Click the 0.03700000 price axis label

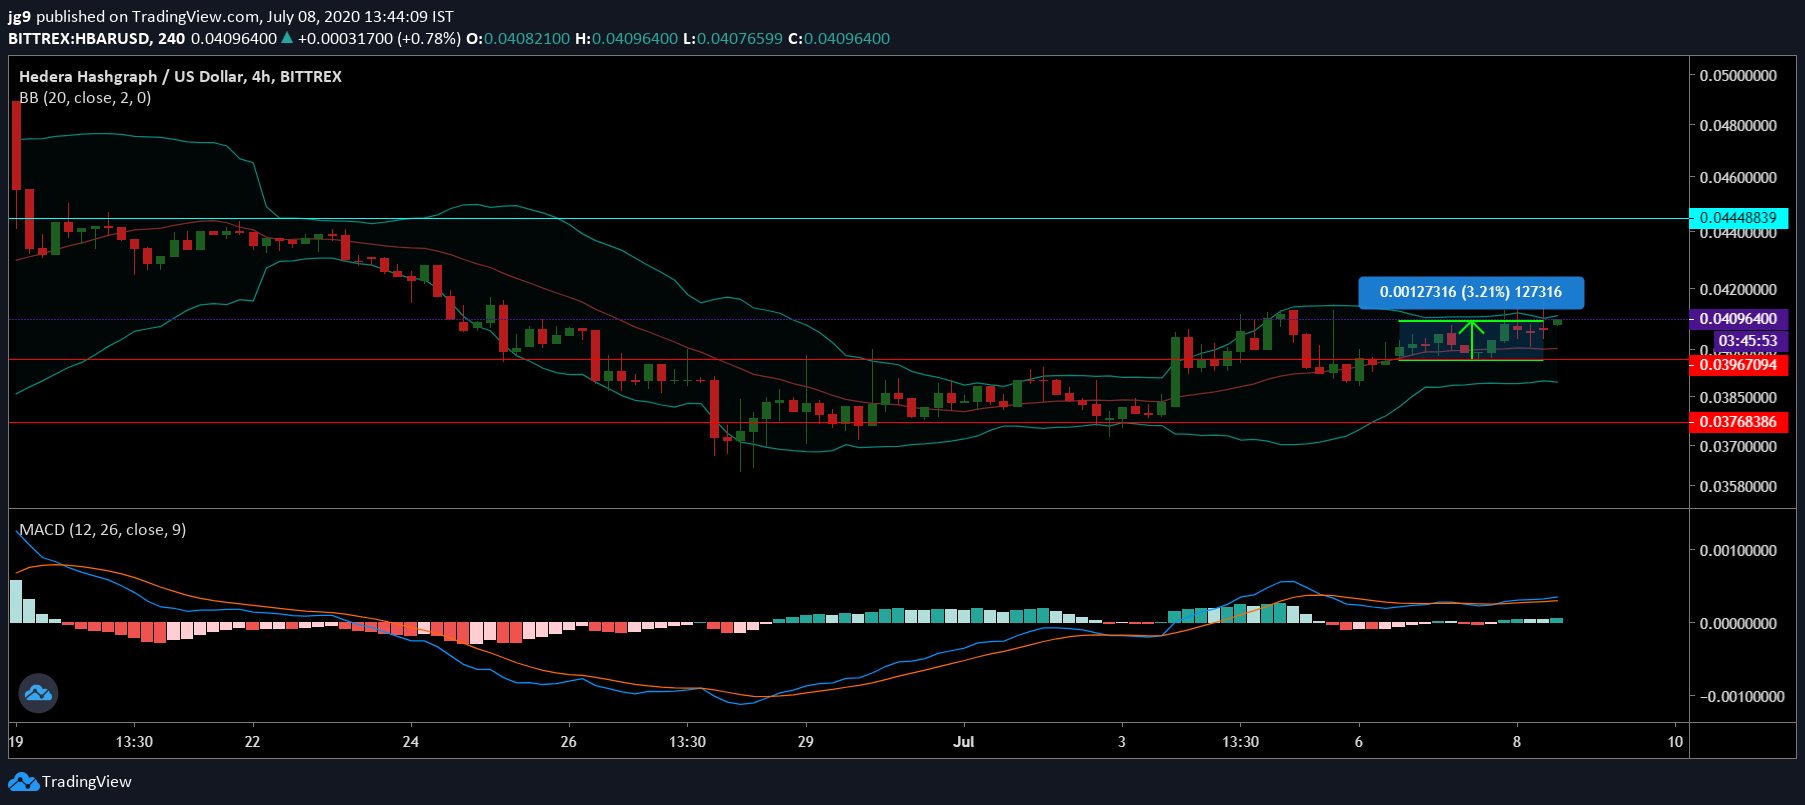click(x=1738, y=447)
